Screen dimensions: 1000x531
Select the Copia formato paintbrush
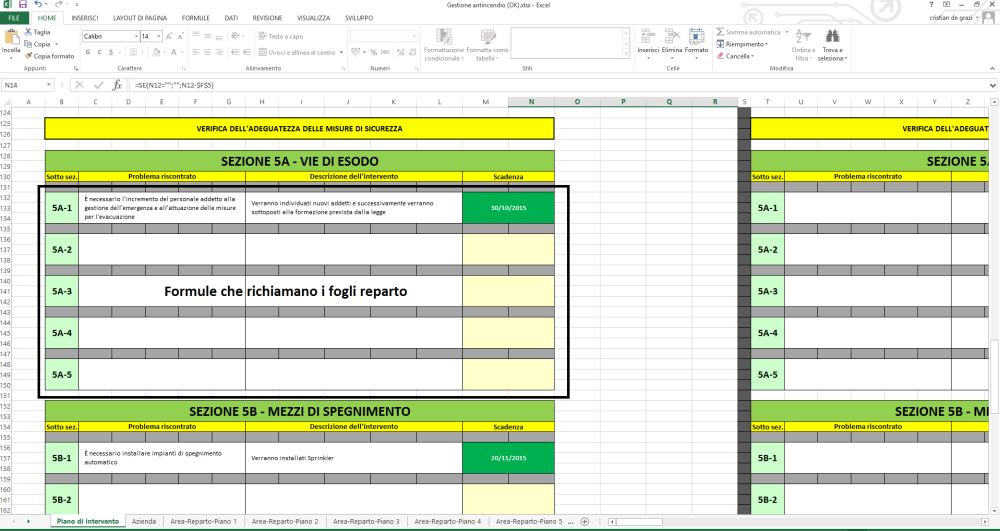(x=28, y=56)
